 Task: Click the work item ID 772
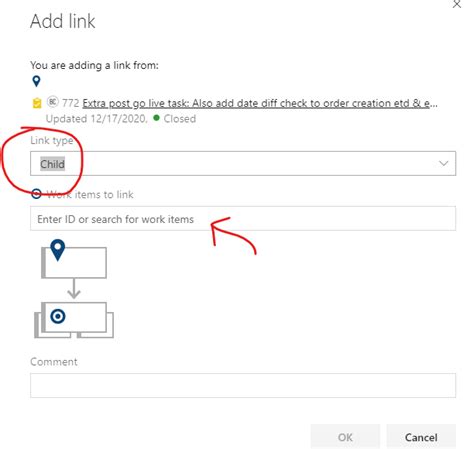(70, 103)
